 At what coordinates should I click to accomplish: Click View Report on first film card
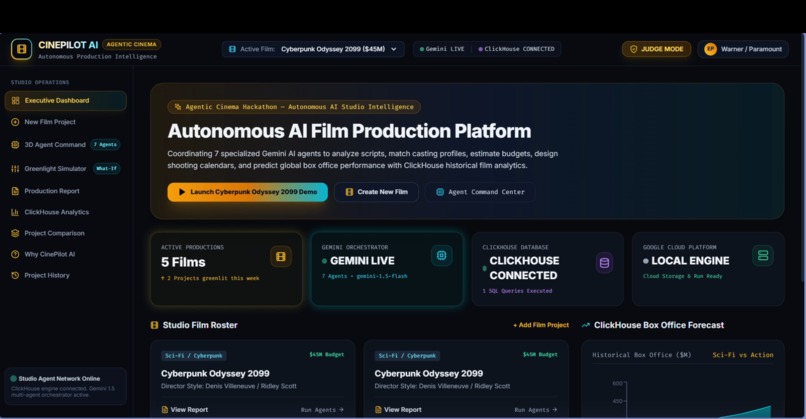[x=185, y=410]
